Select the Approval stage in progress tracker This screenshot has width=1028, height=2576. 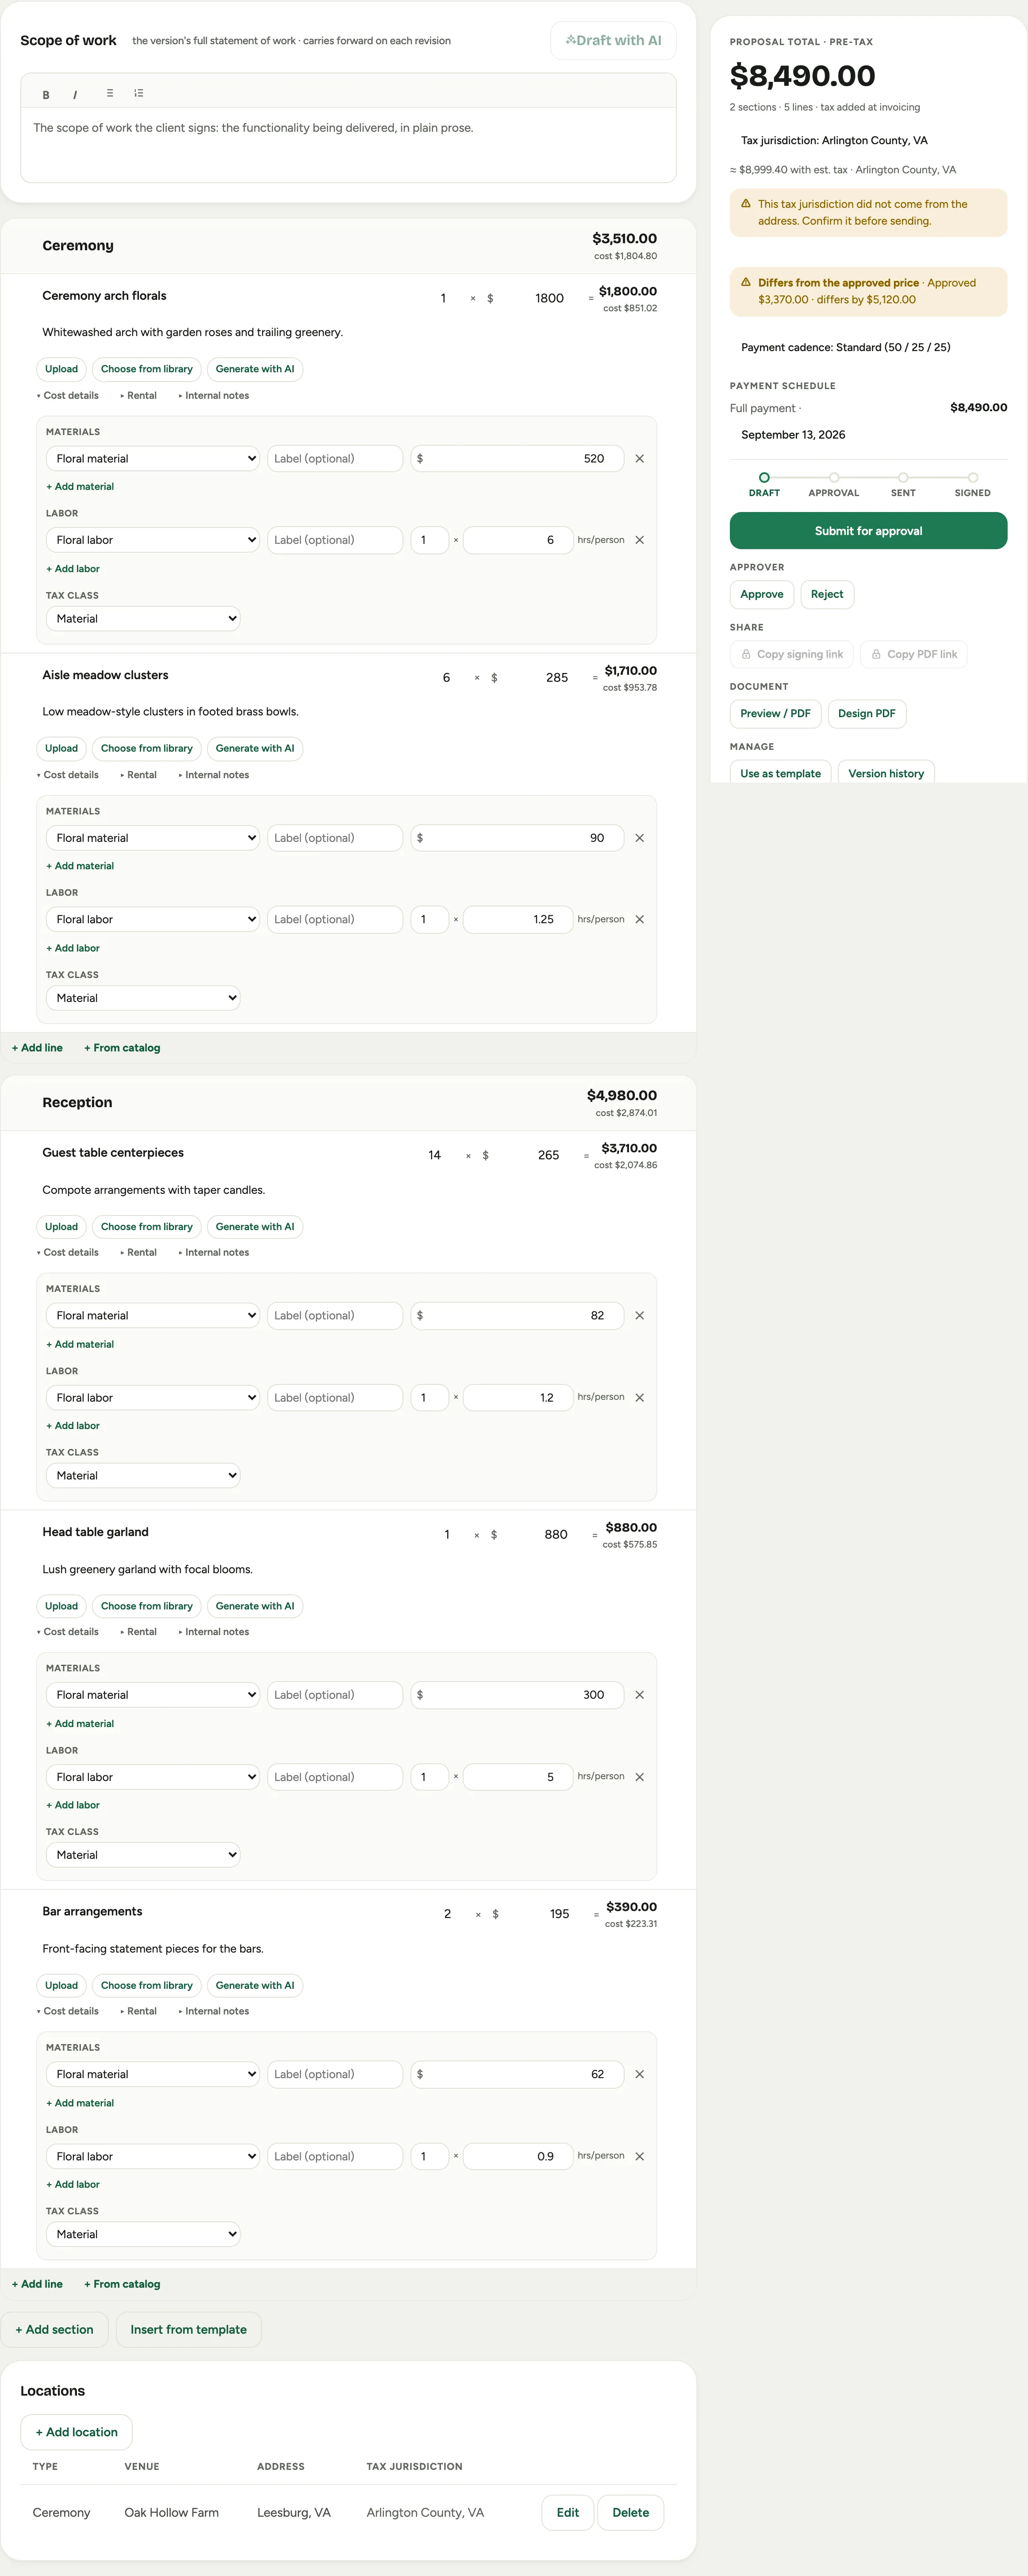tap(834, 485)
